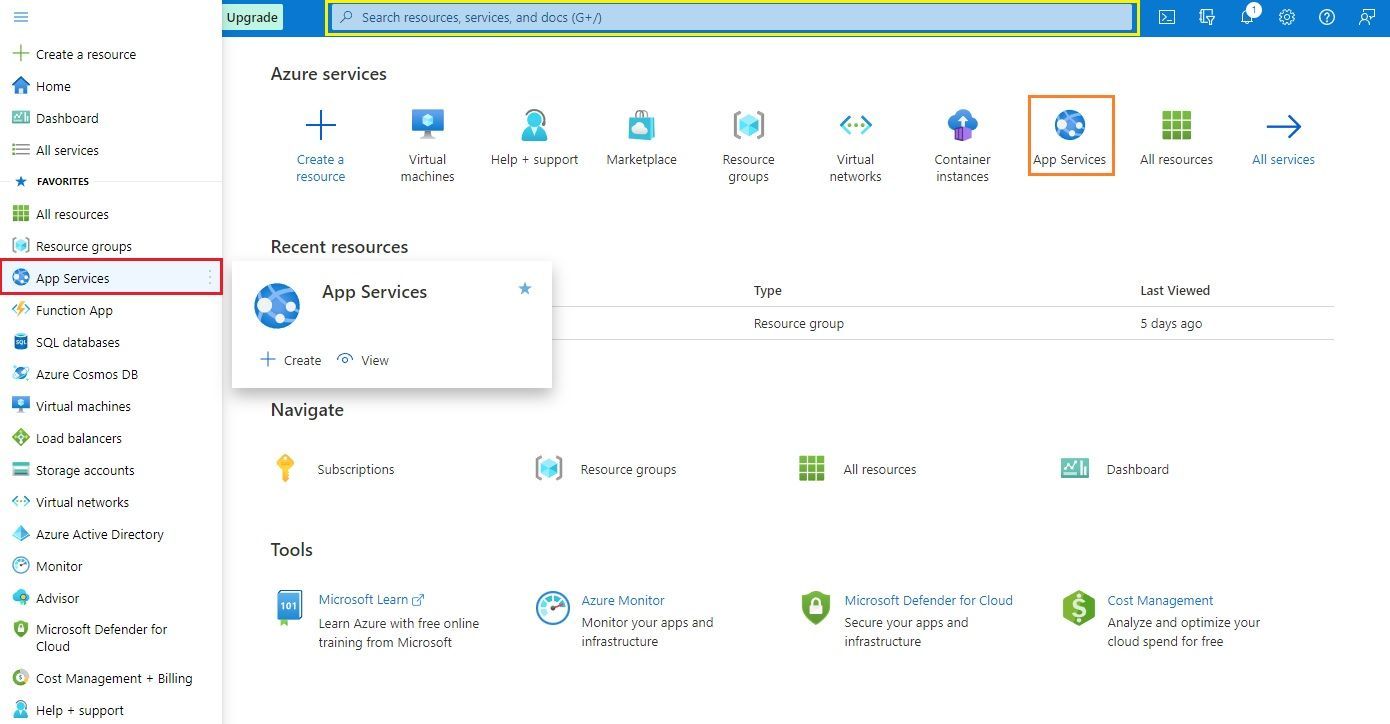1390x724 pixels.
Task: Open the help question mark icon
Action: [x=1327, y=17]
